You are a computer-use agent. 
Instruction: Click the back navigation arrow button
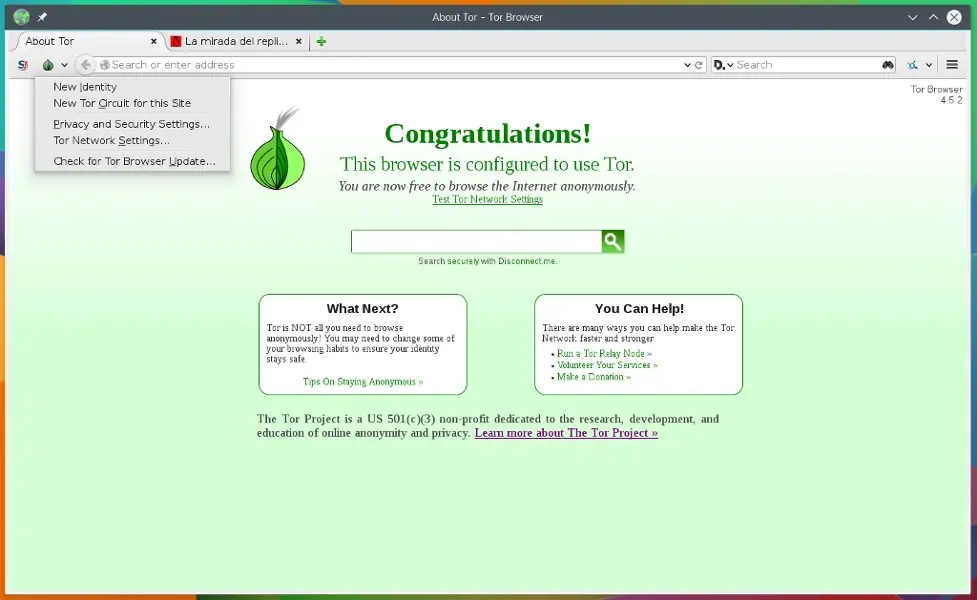coord(86,65)
